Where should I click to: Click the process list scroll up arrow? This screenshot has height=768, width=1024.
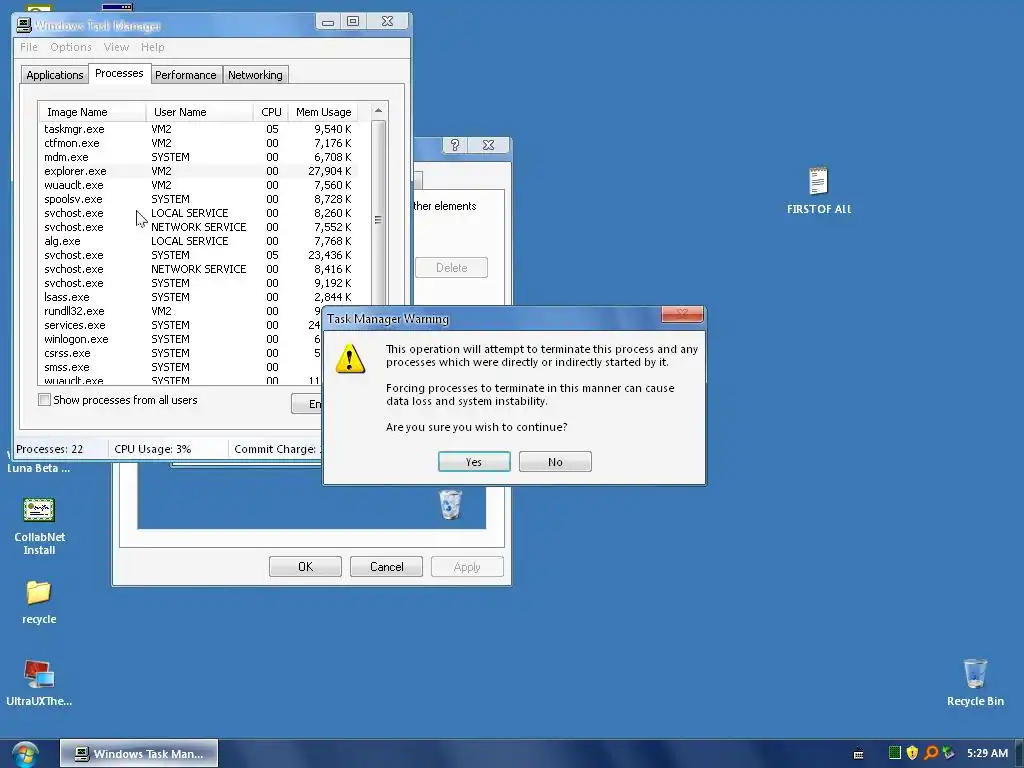click(378, 111)
